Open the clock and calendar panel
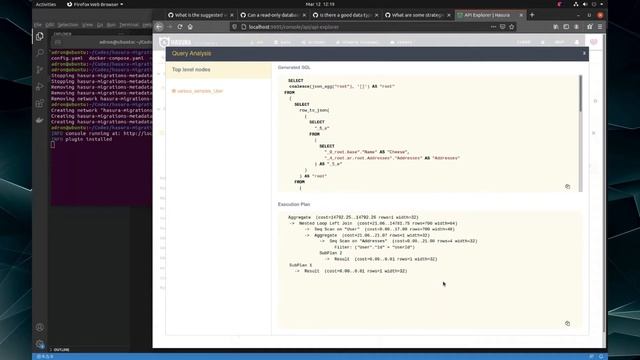Image resolution: width=640 pixels, height=360 pixels. click(x=320, y=4)
